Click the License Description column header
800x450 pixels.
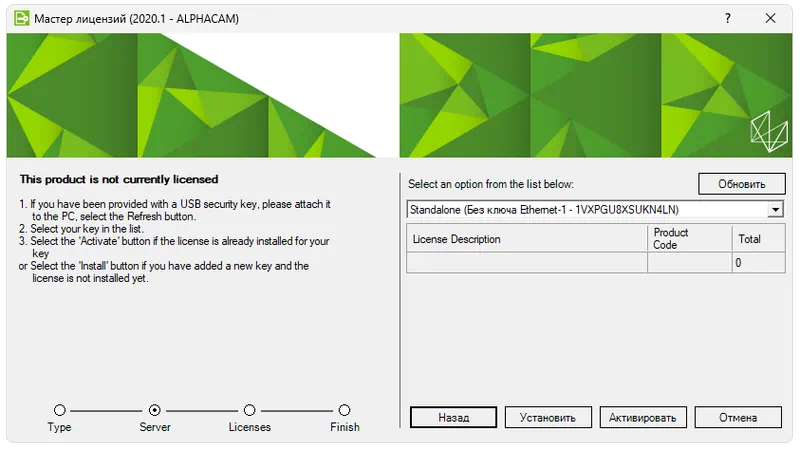click(527, 239)
